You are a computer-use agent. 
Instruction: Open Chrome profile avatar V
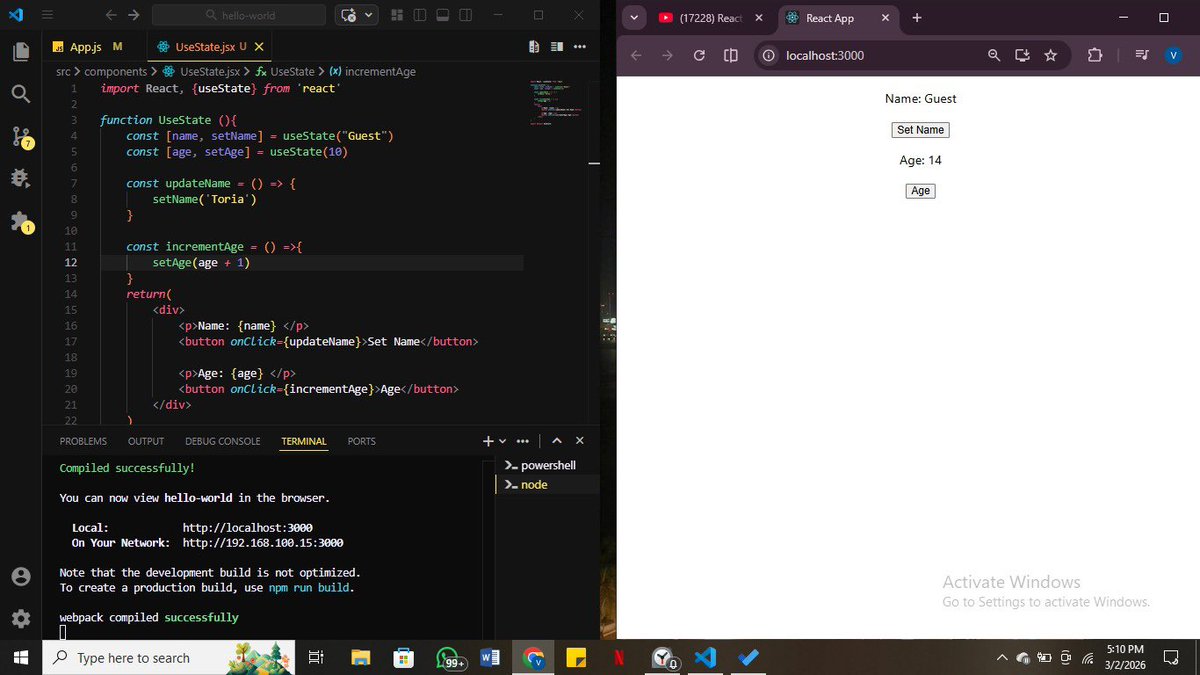click(1173, 56)
